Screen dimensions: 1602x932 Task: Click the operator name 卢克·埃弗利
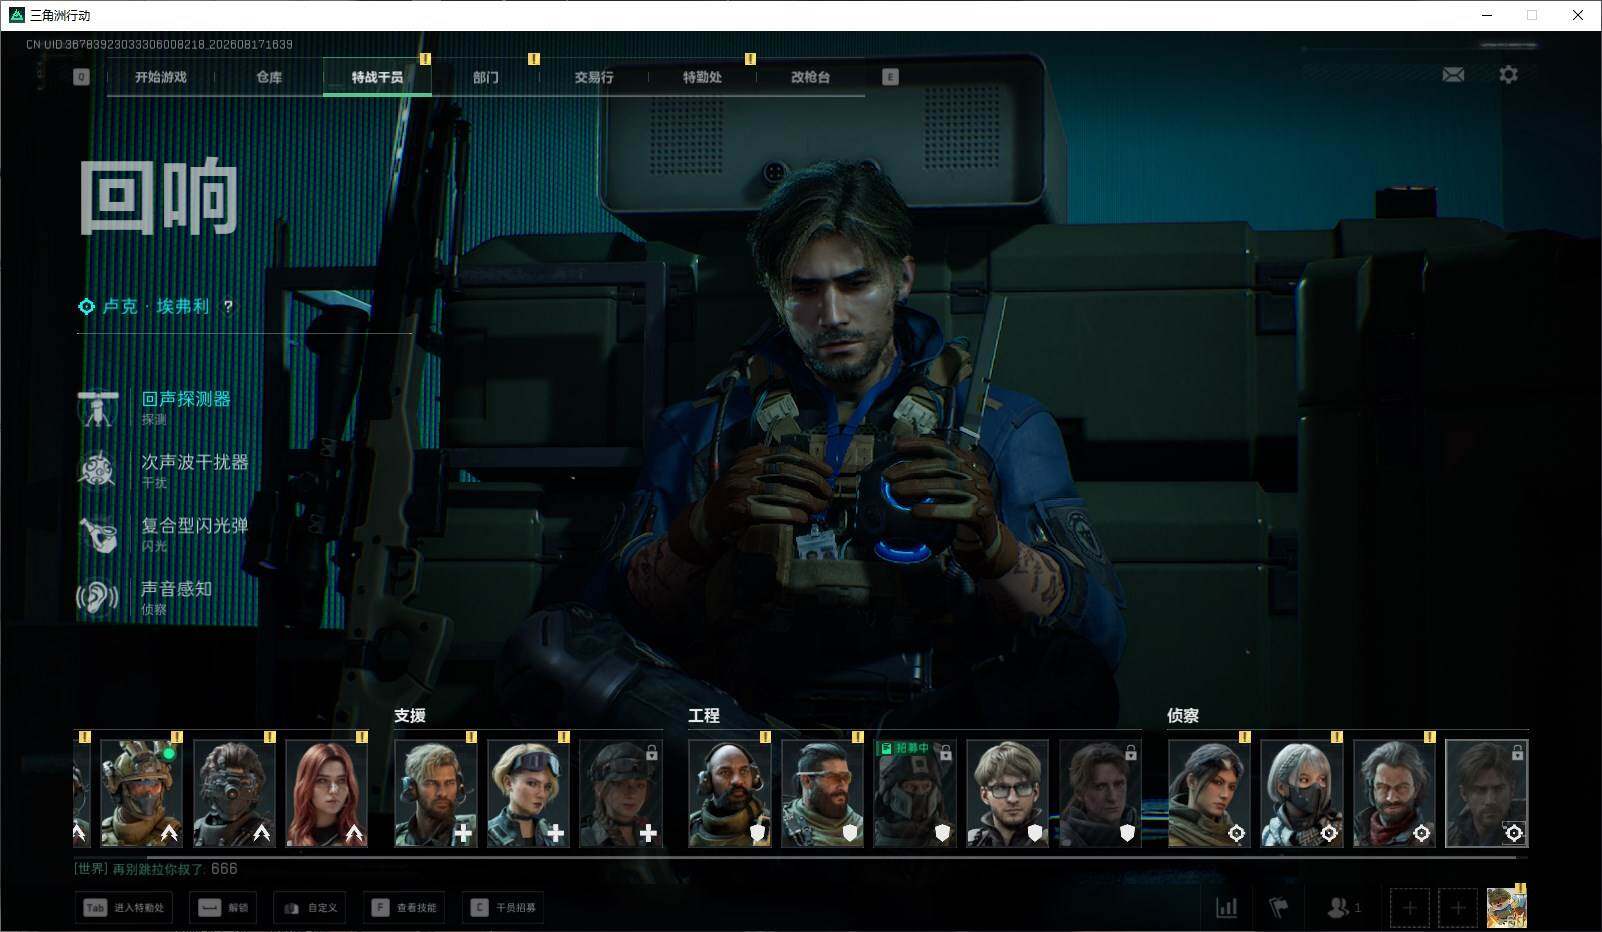pos(156,307)
